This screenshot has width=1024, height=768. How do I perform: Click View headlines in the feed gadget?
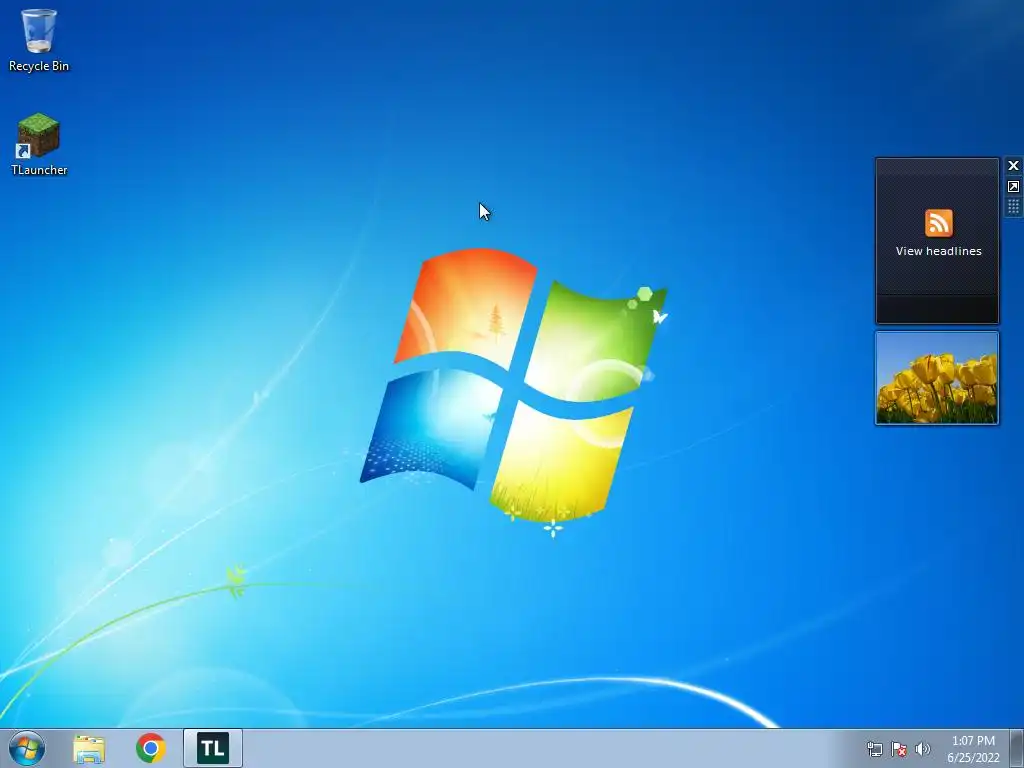click(x=938, y=251)
